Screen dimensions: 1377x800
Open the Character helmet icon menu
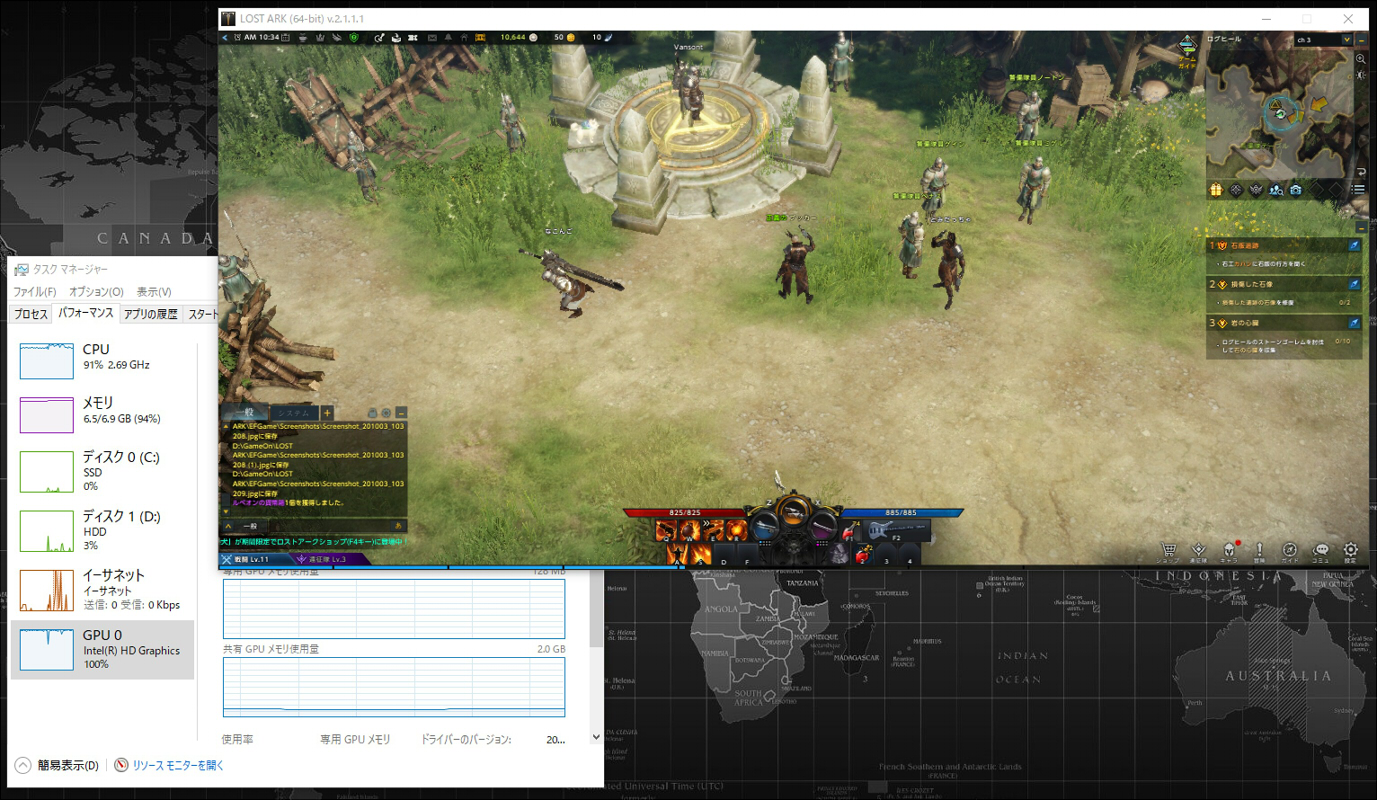(1229, 551)
